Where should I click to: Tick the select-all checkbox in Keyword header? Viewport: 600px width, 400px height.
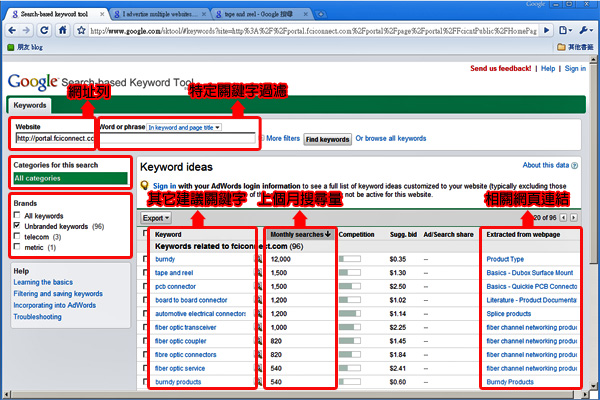pyautogui.click(x=145, y=233)
